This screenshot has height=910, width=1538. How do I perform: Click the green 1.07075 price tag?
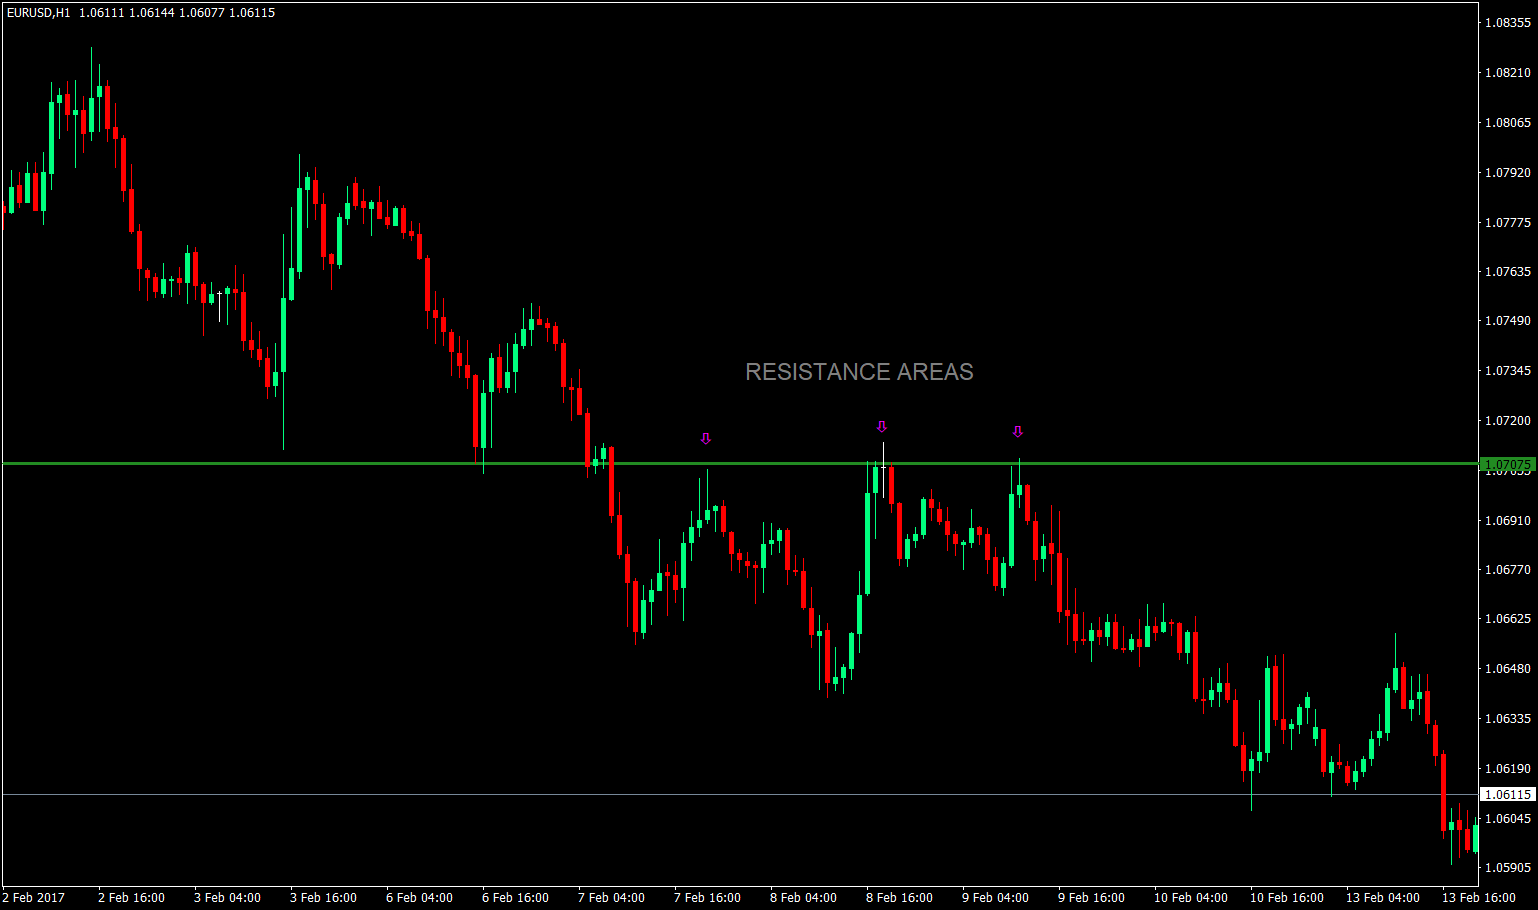1506,464
